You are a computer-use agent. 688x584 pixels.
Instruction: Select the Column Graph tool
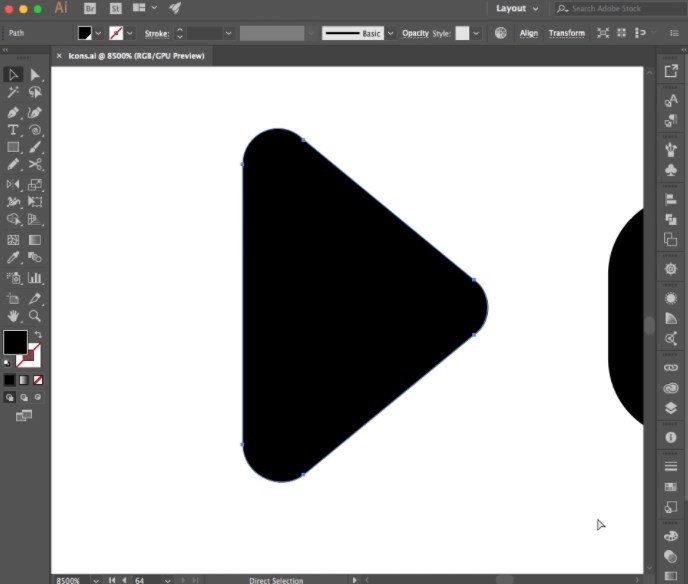pos(35,278)
